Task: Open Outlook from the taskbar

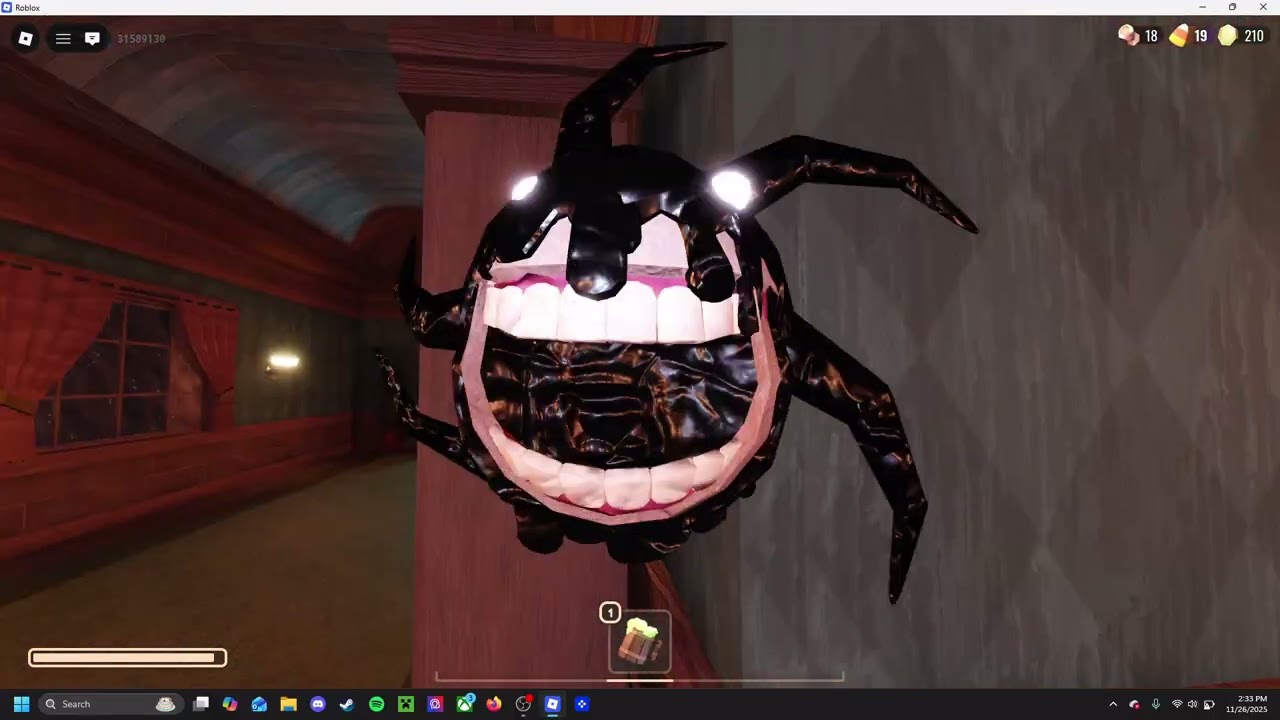Action: click(x=259, y=704)
